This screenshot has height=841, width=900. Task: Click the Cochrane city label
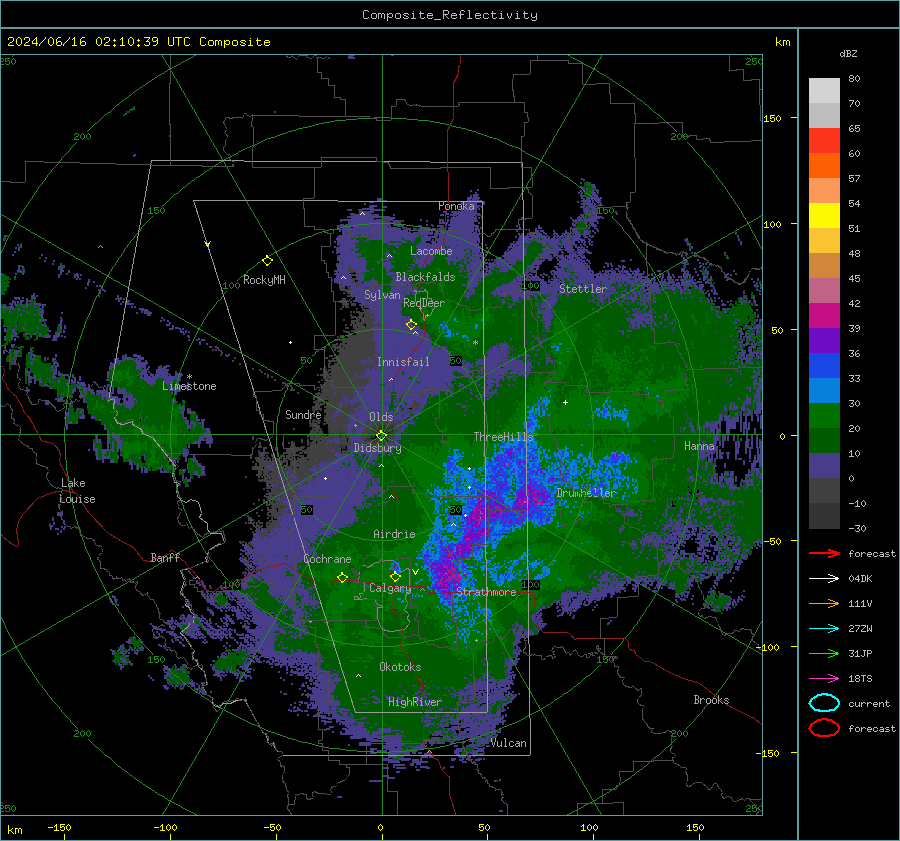[x=327, y=559]
